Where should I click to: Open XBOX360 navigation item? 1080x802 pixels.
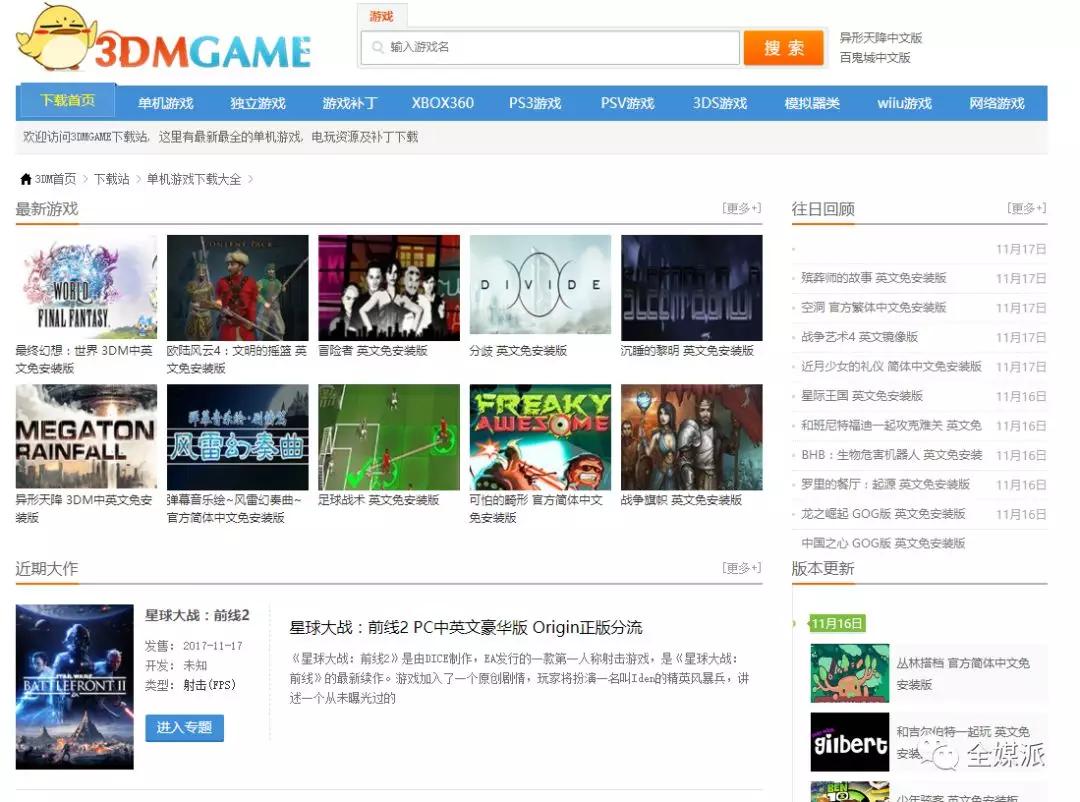pos(443,103)
